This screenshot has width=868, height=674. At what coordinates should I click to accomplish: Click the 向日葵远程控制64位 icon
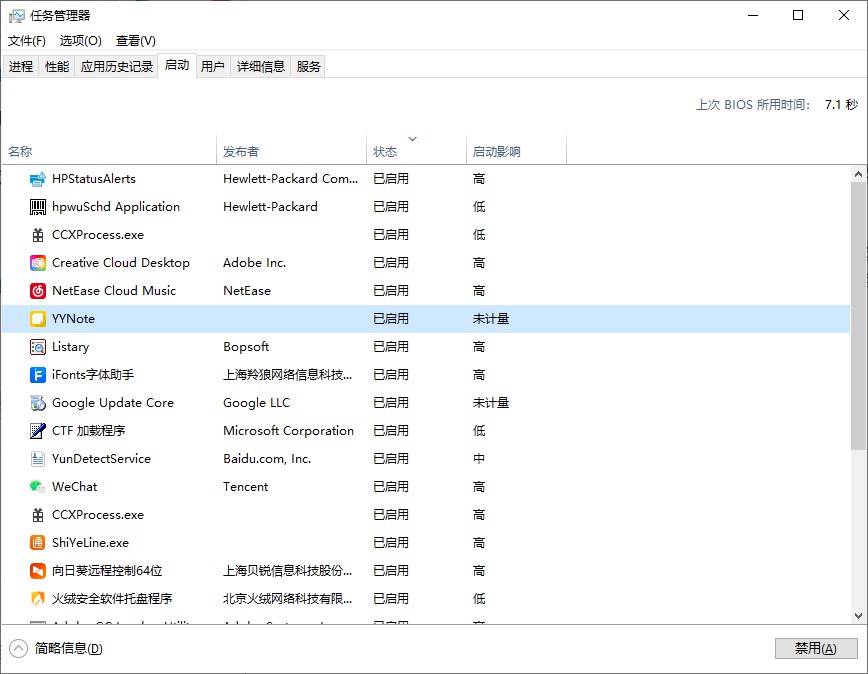pos(38,571)
